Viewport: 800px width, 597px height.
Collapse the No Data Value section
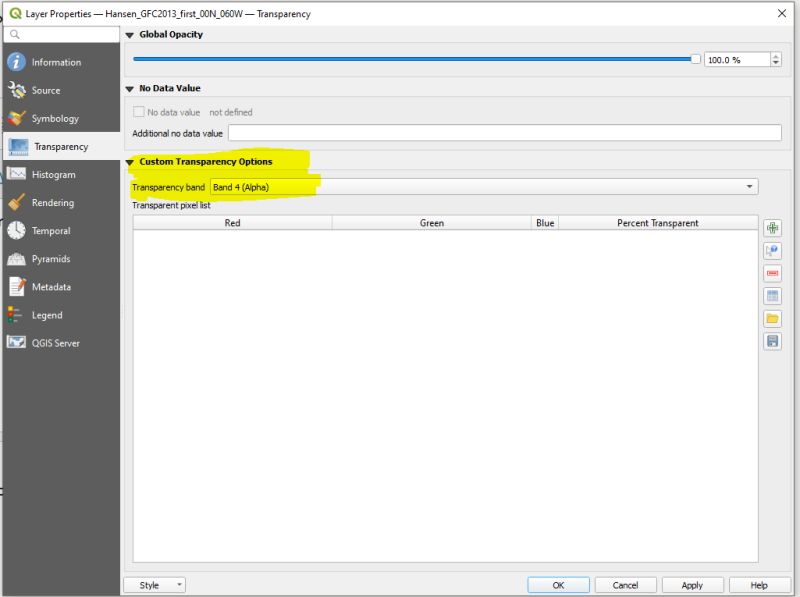coord(130,89)
